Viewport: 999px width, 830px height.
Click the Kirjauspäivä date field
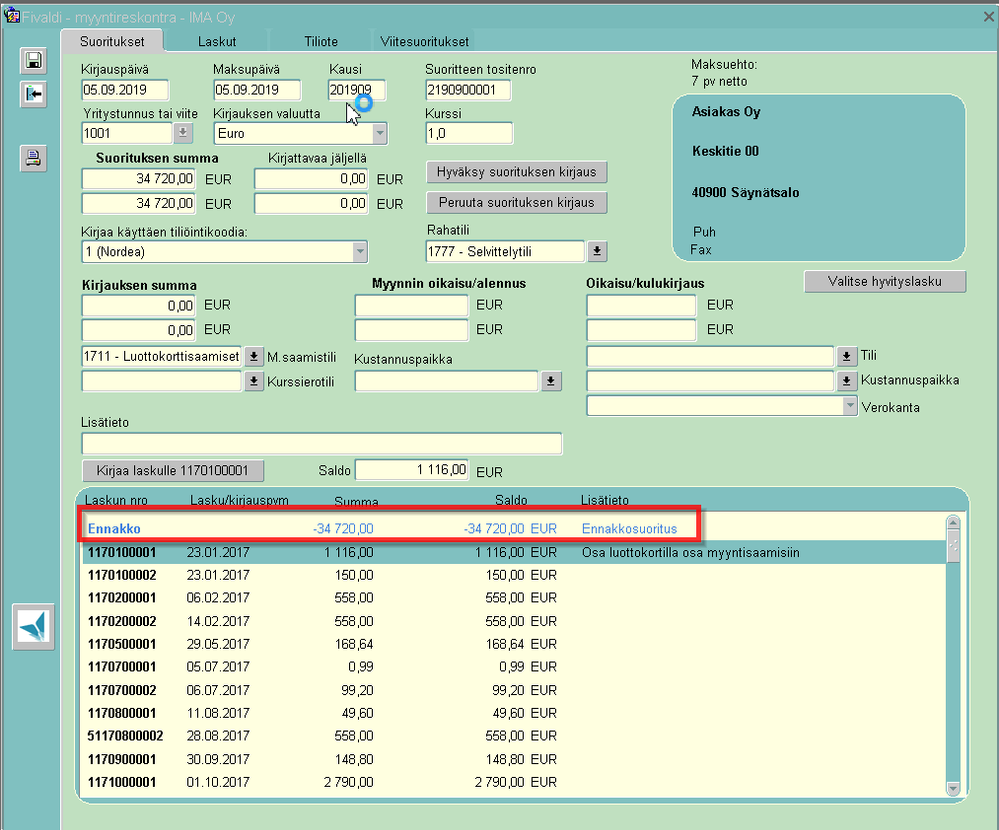[x=125, y=90]
